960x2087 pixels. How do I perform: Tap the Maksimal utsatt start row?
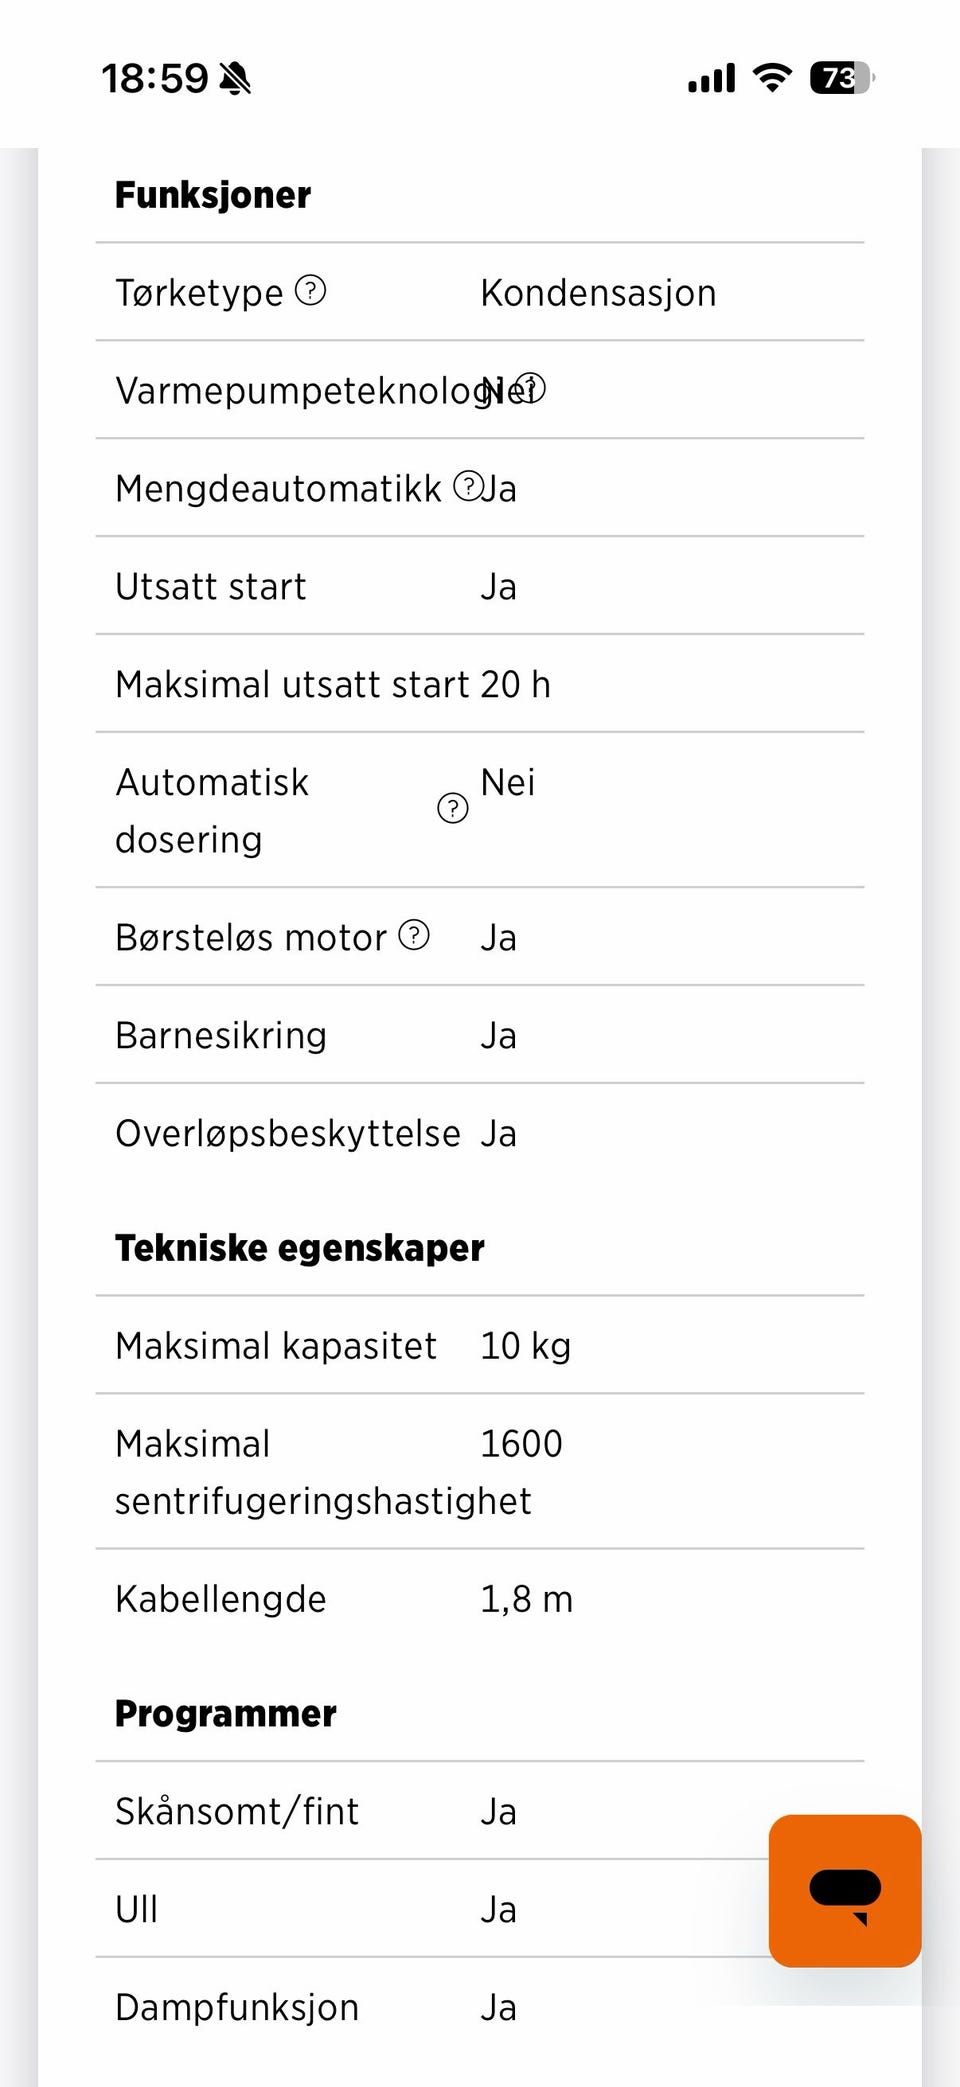pyautogui.click(x=480, y=684)
